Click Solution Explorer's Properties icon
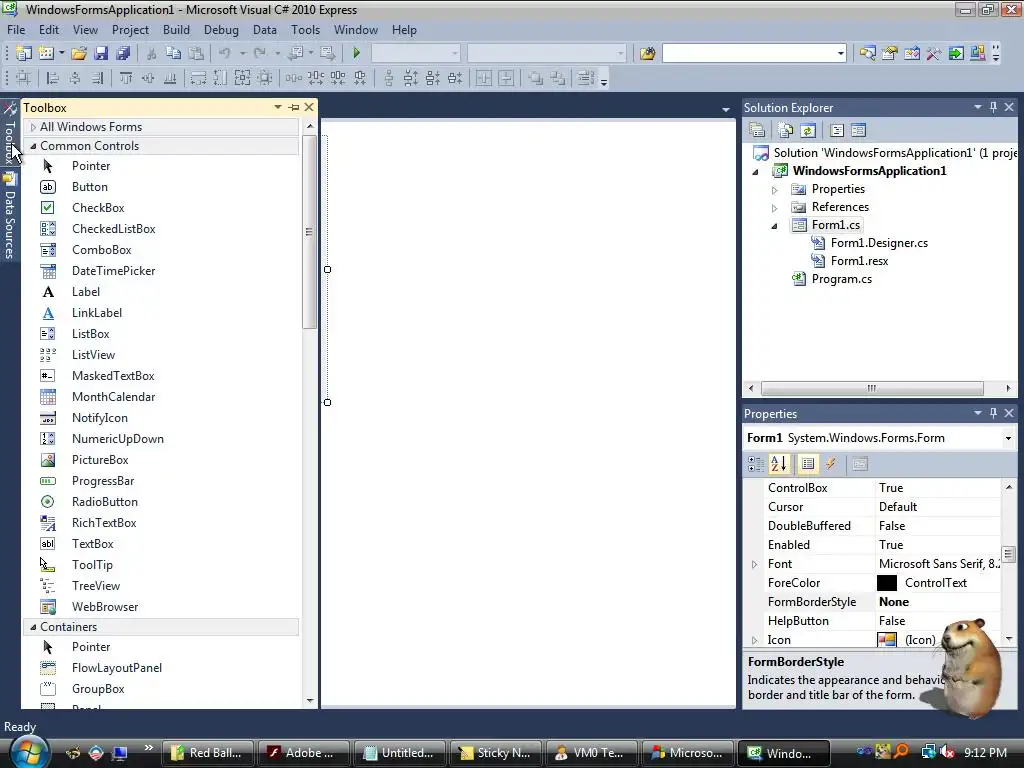Viewport: 1024px width, 768px height. click(757, 131)
